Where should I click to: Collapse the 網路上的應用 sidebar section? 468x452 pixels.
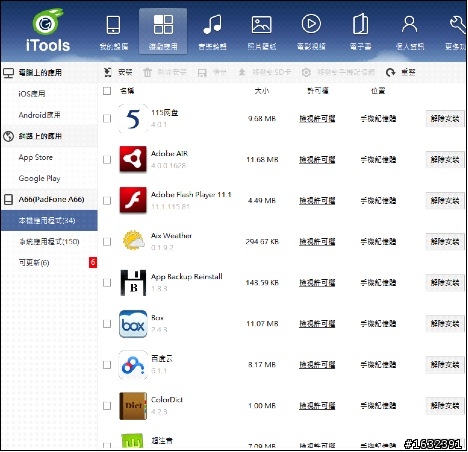(x=49, y=136)
